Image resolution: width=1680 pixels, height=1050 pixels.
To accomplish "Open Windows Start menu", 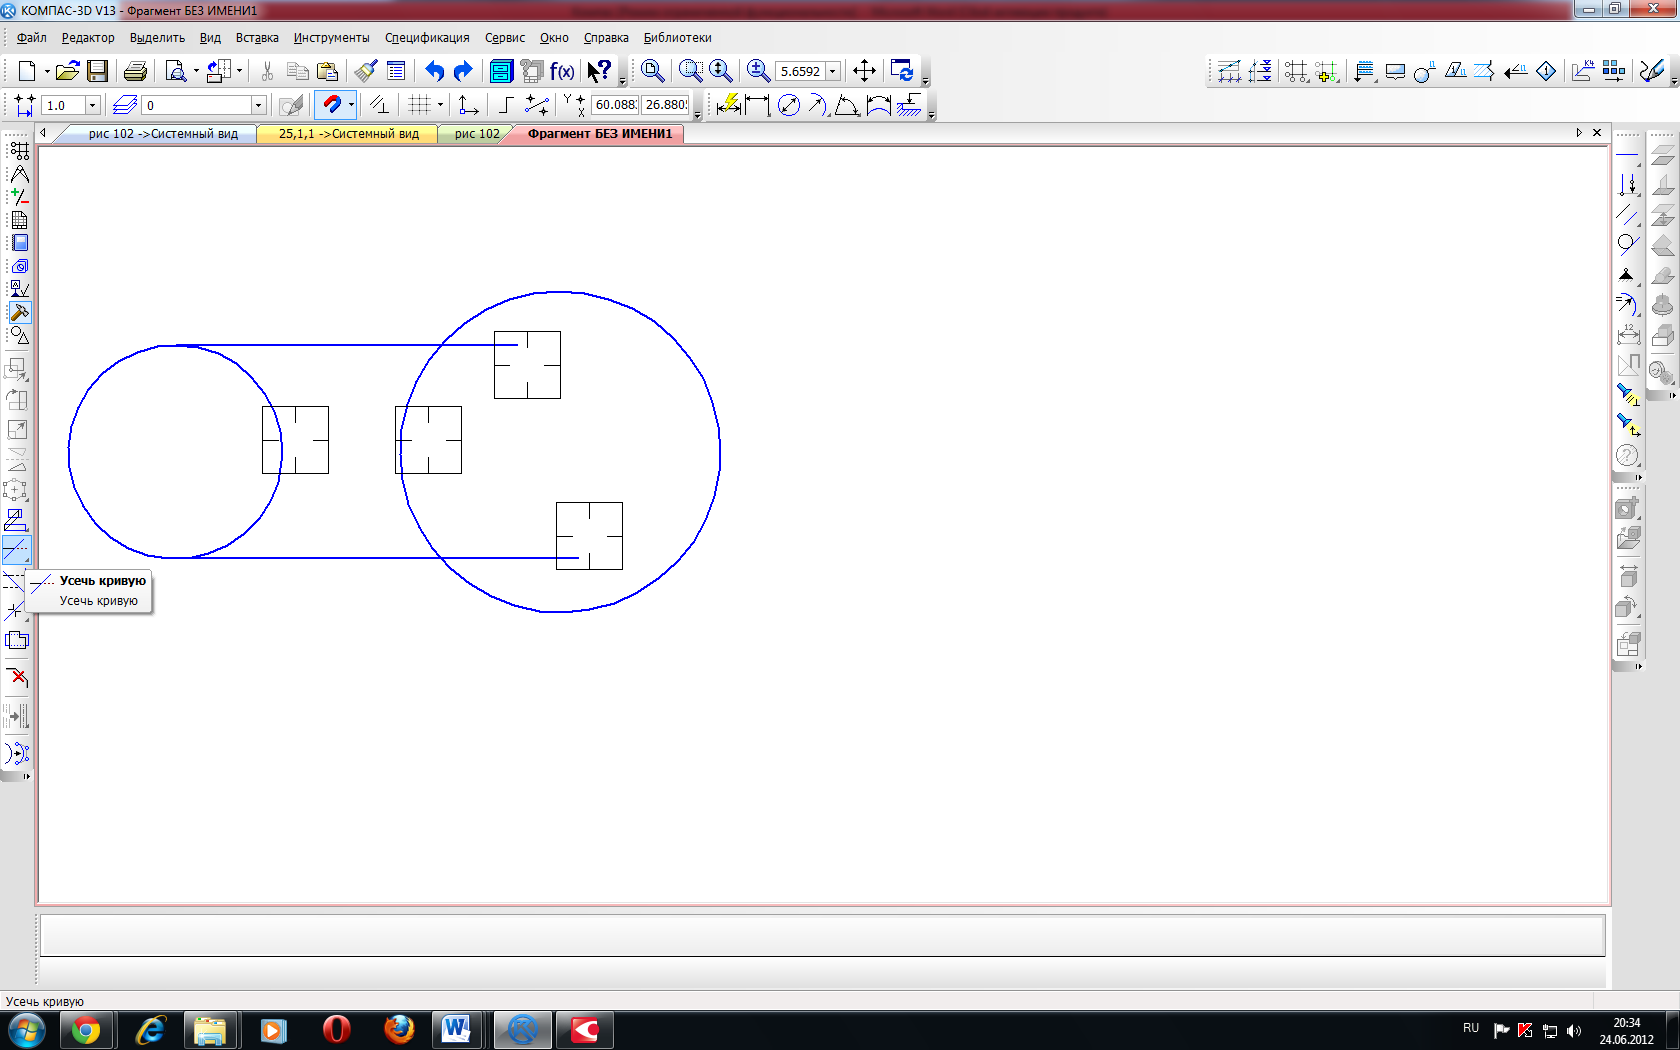I will point(26,1030).
